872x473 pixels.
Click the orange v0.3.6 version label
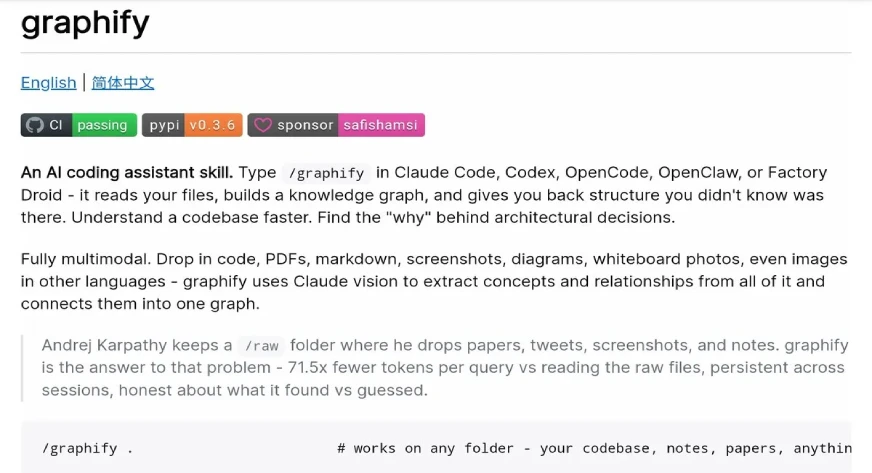[212, 125]
